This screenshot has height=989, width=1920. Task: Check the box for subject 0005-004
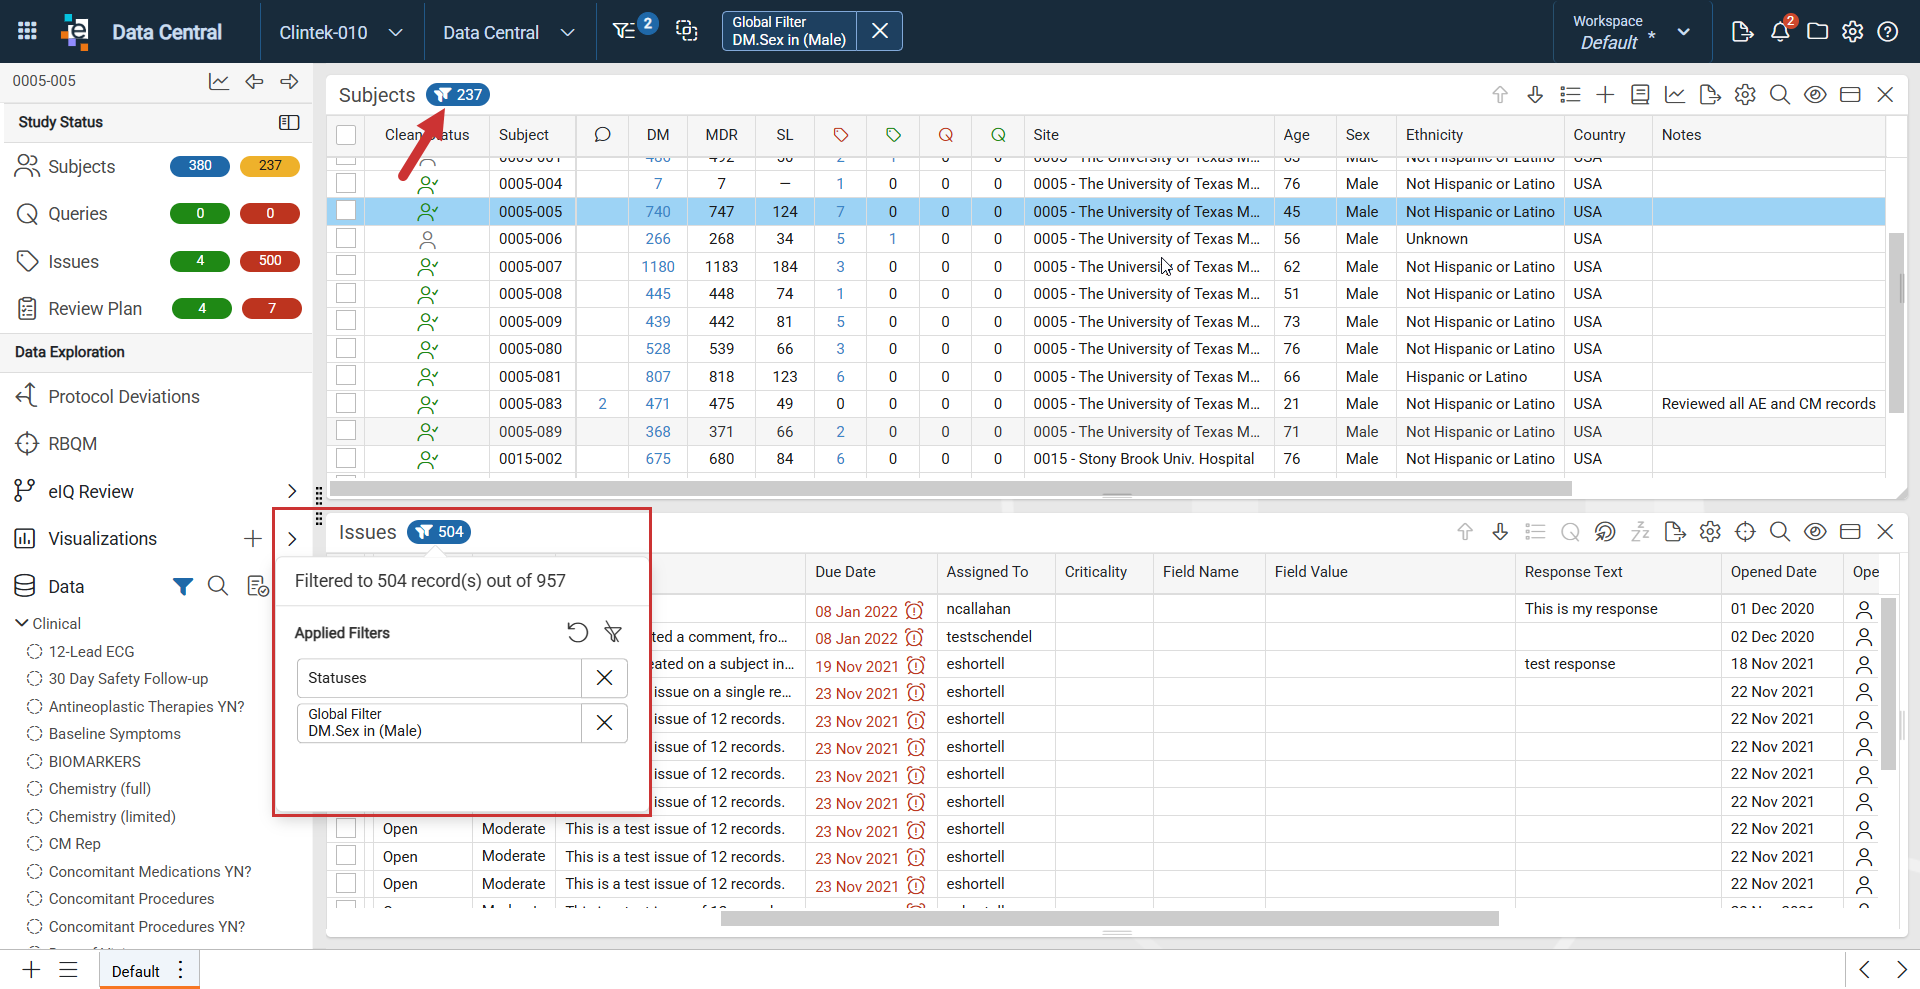[x=346, y=183]
